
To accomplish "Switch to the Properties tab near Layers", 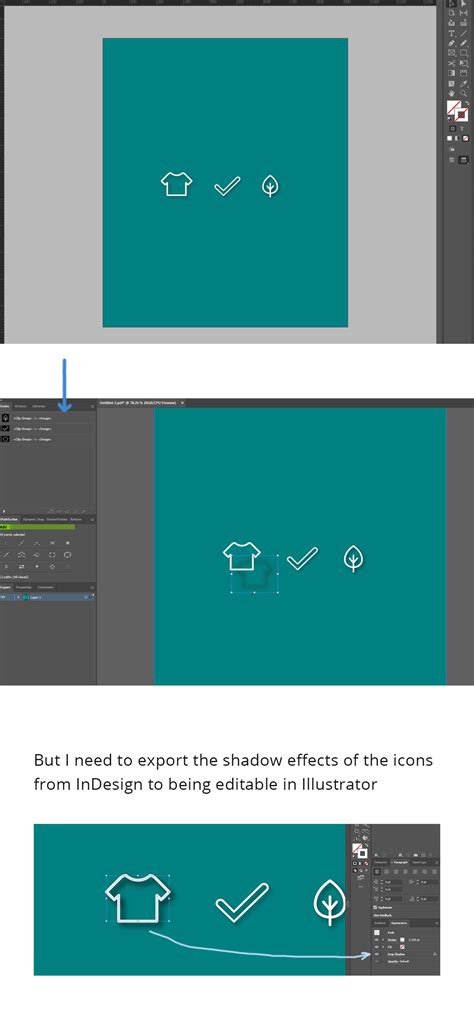I will (24, 587).
